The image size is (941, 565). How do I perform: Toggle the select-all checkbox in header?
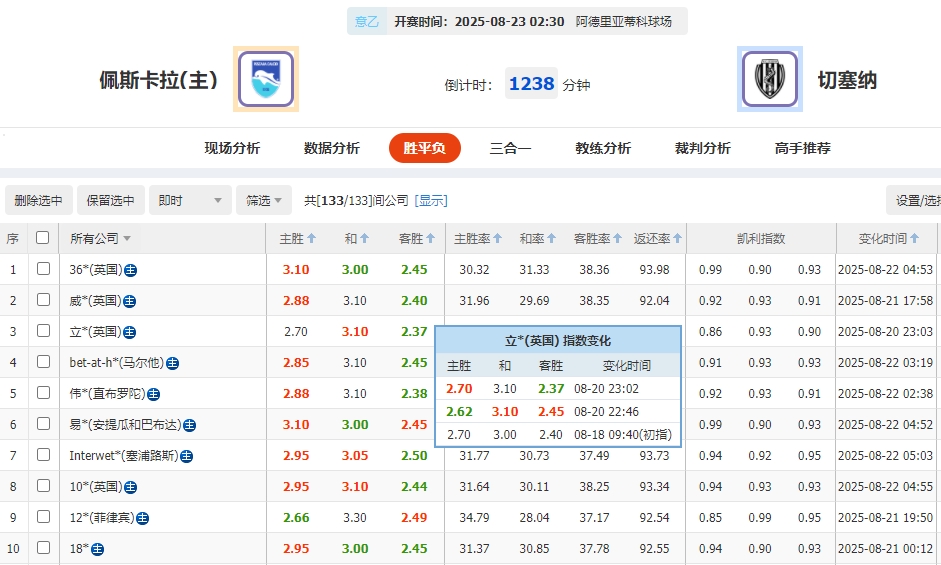42,238
